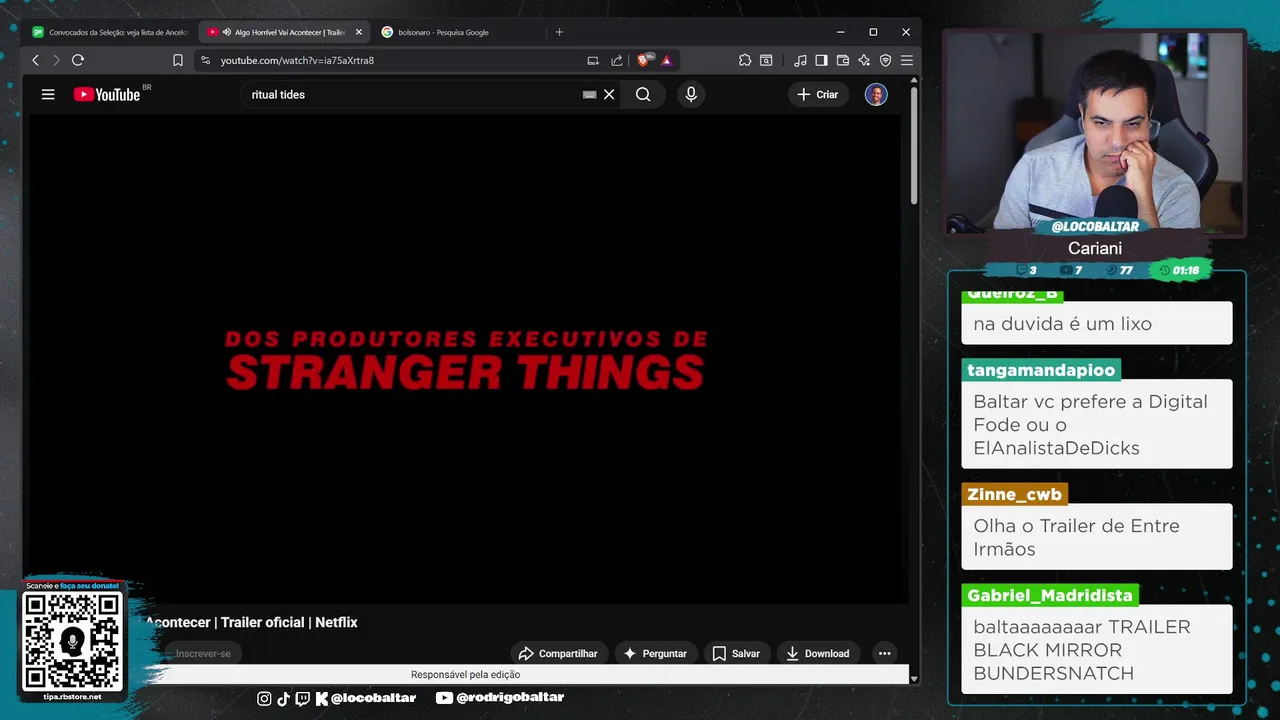Go to YouTube home via logo
This screenshot has height=720, width=1280.
pyautogui.click(x=106, y=94)
